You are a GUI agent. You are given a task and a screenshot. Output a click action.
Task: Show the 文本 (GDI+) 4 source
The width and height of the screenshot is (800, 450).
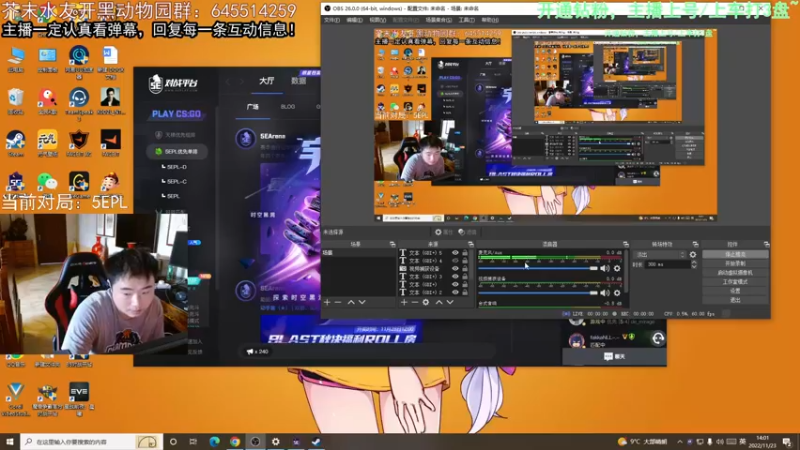(455, 261)
